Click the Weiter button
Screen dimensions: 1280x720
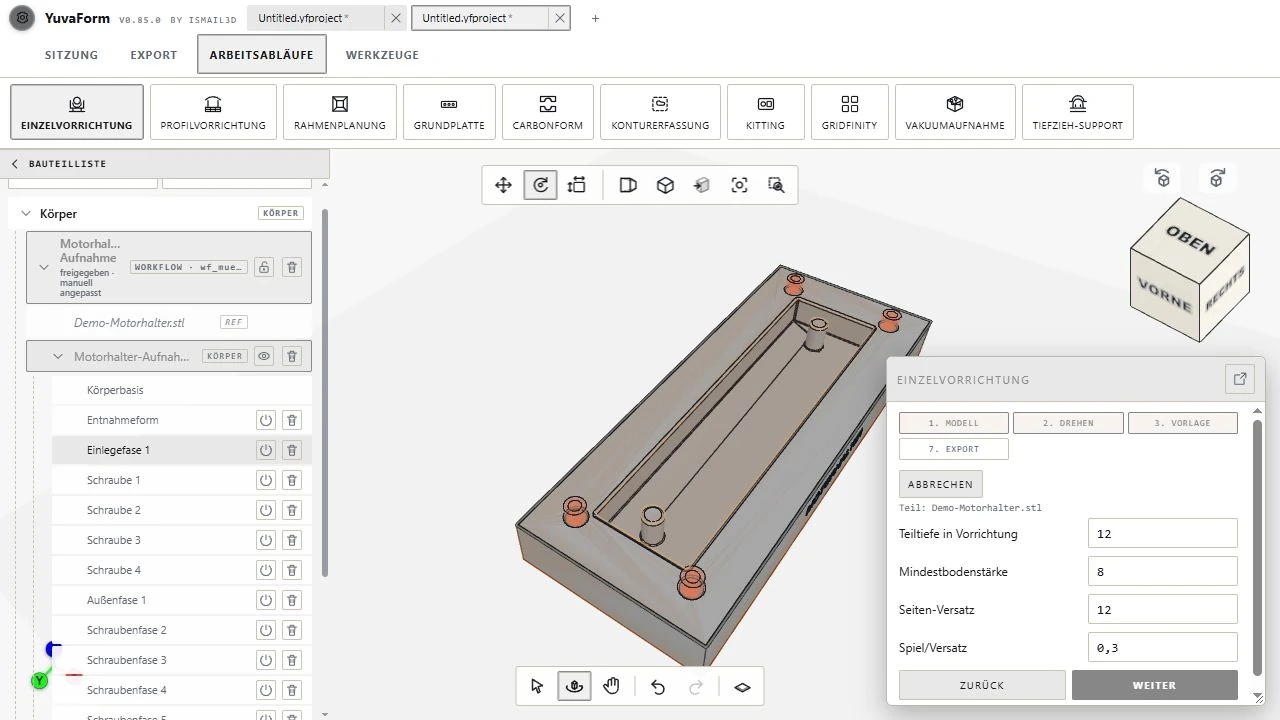[x=1154, y=685]
